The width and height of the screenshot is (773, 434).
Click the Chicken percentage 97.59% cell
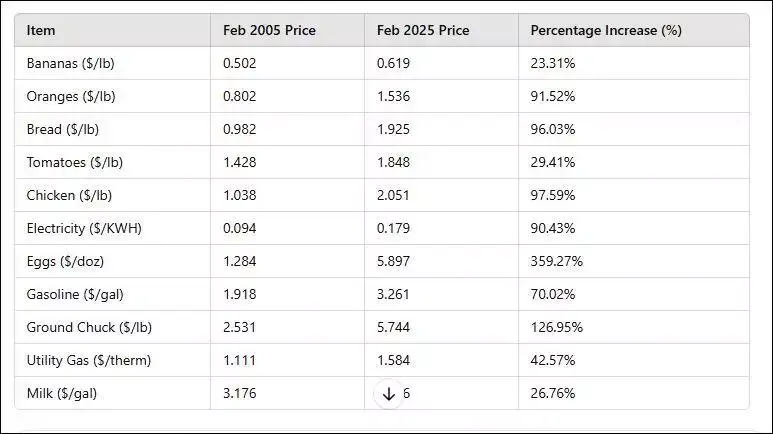pos(553,195)
